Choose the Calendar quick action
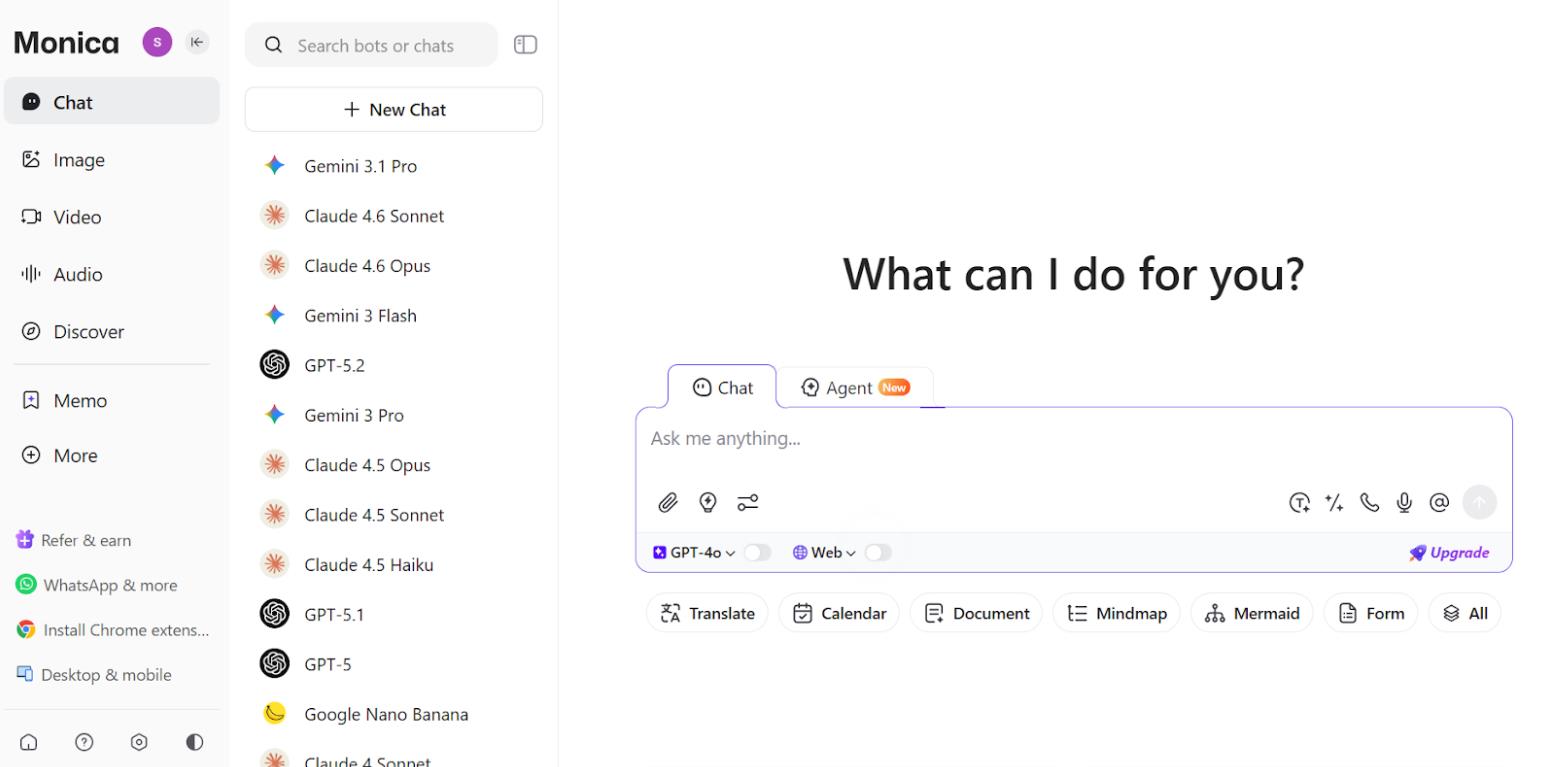The image size is (1545, 767). pyautogui.click(x=839, y=613)
